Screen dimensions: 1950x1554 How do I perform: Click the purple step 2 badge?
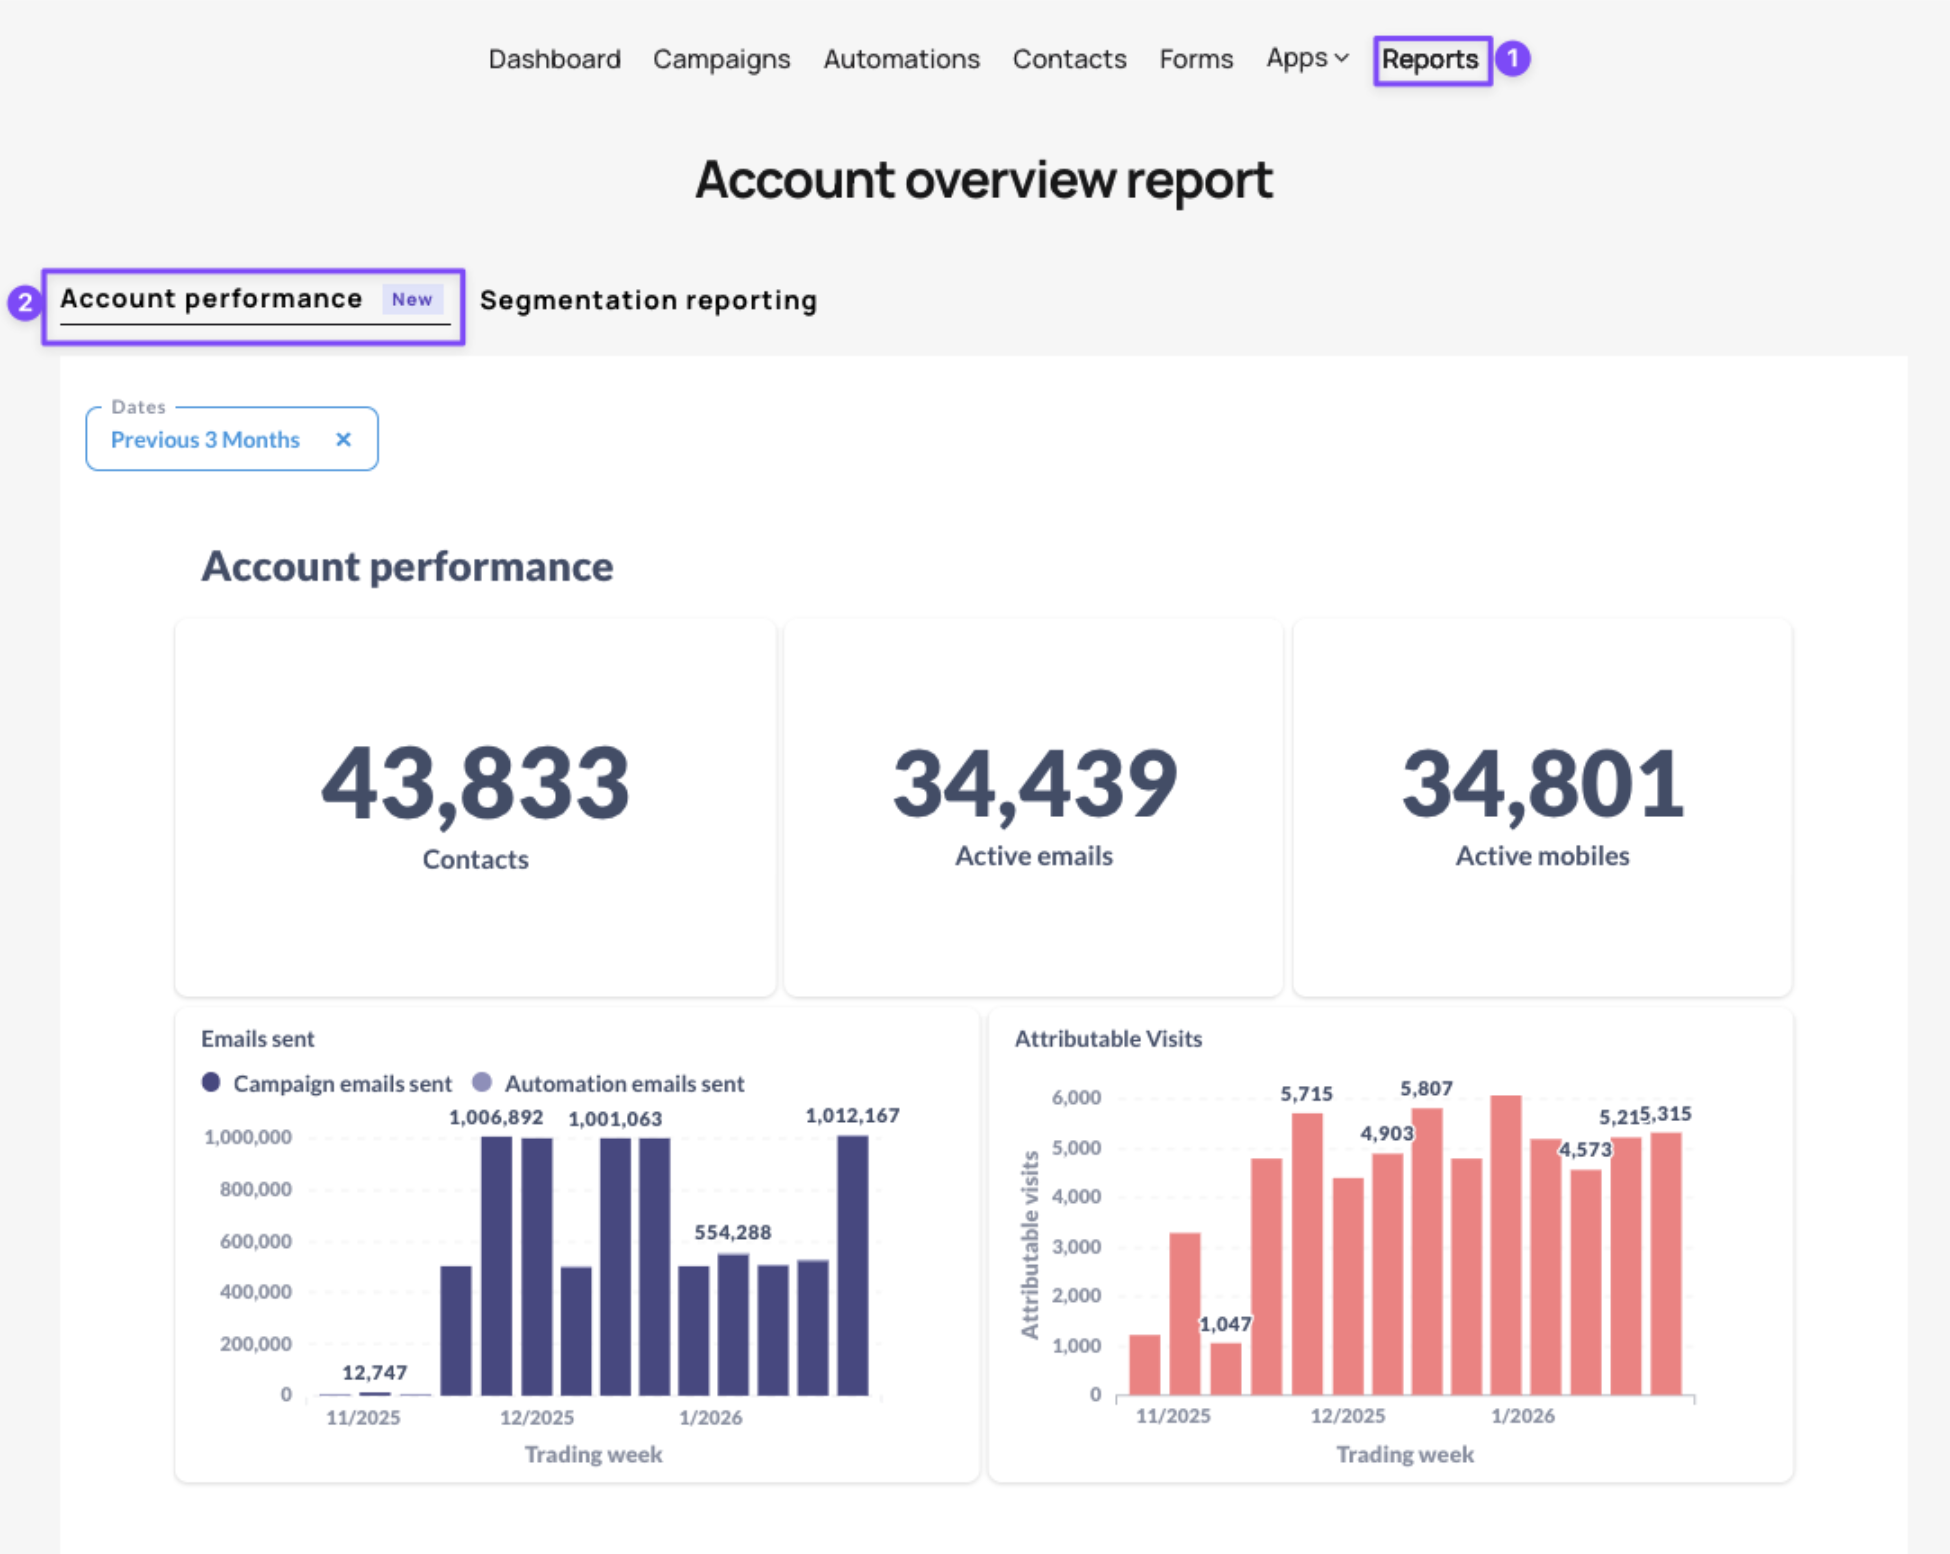24,302
